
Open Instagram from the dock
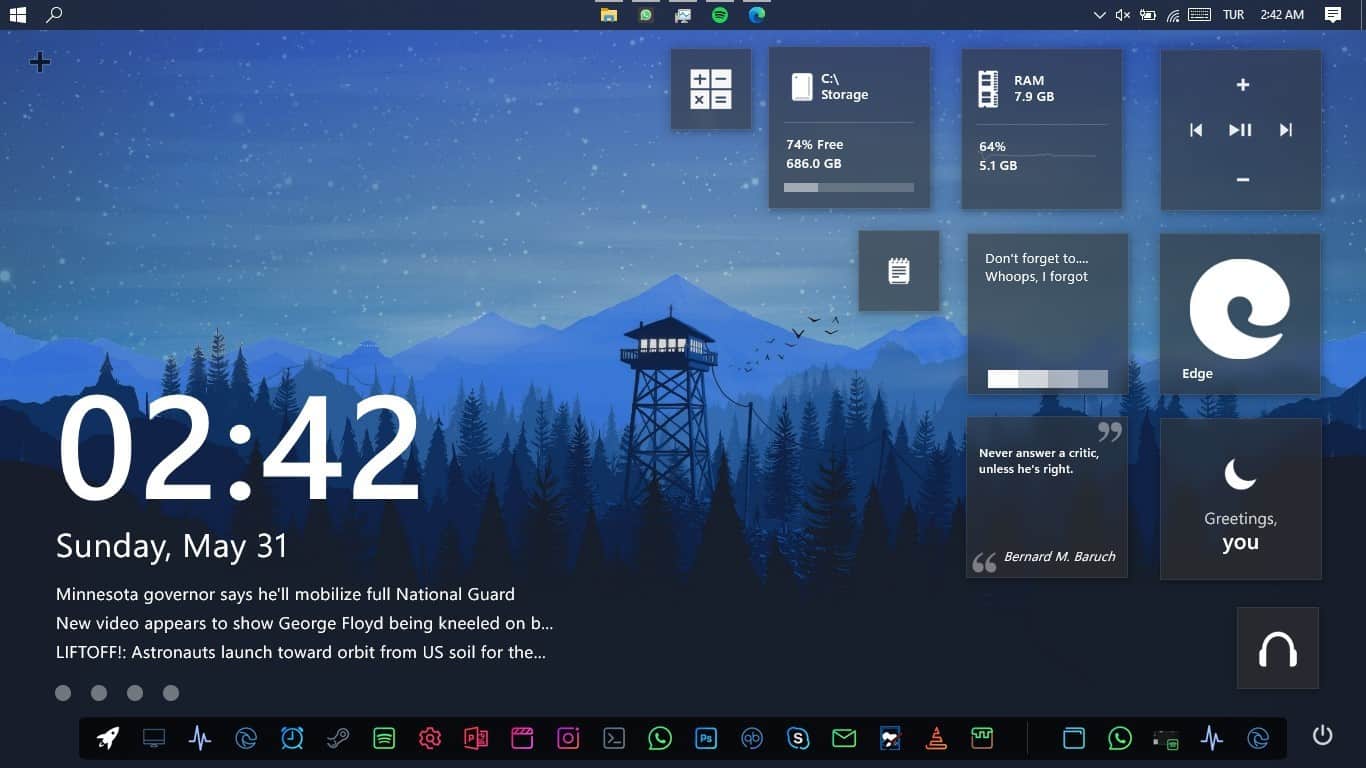(x=568, y=738)
